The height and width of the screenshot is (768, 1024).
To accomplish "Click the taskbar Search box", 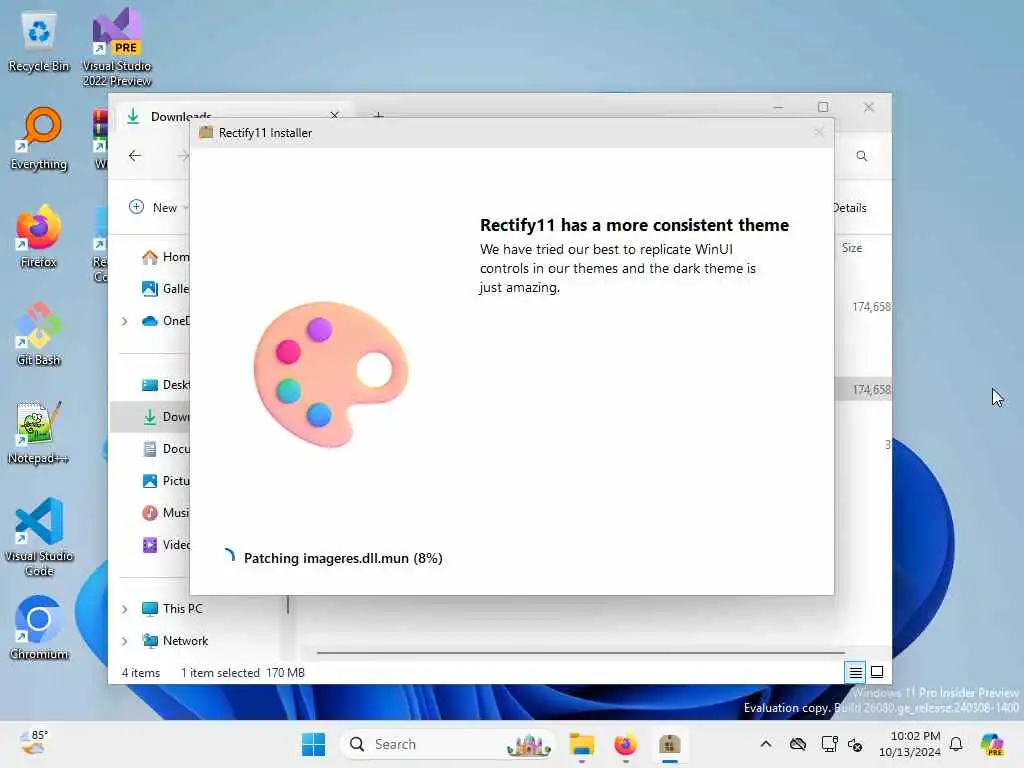I will [447, 744].
